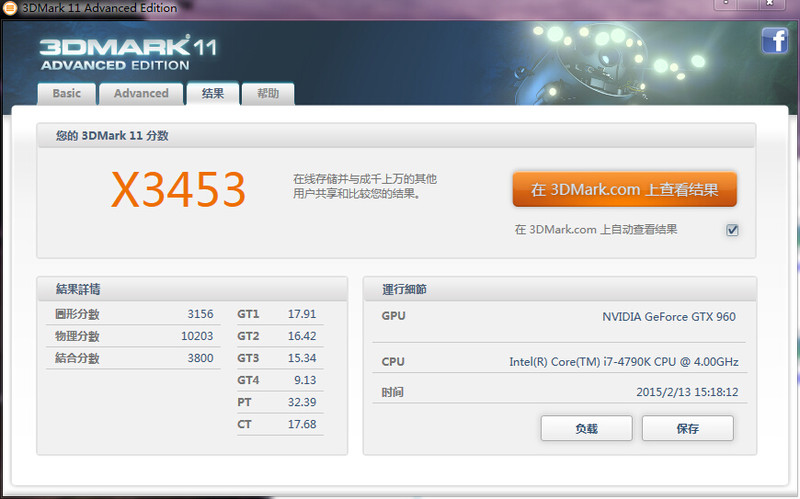Select the GT3 result 15.34
This screenshot has height=499, width=800.
(x=302, y=358)
